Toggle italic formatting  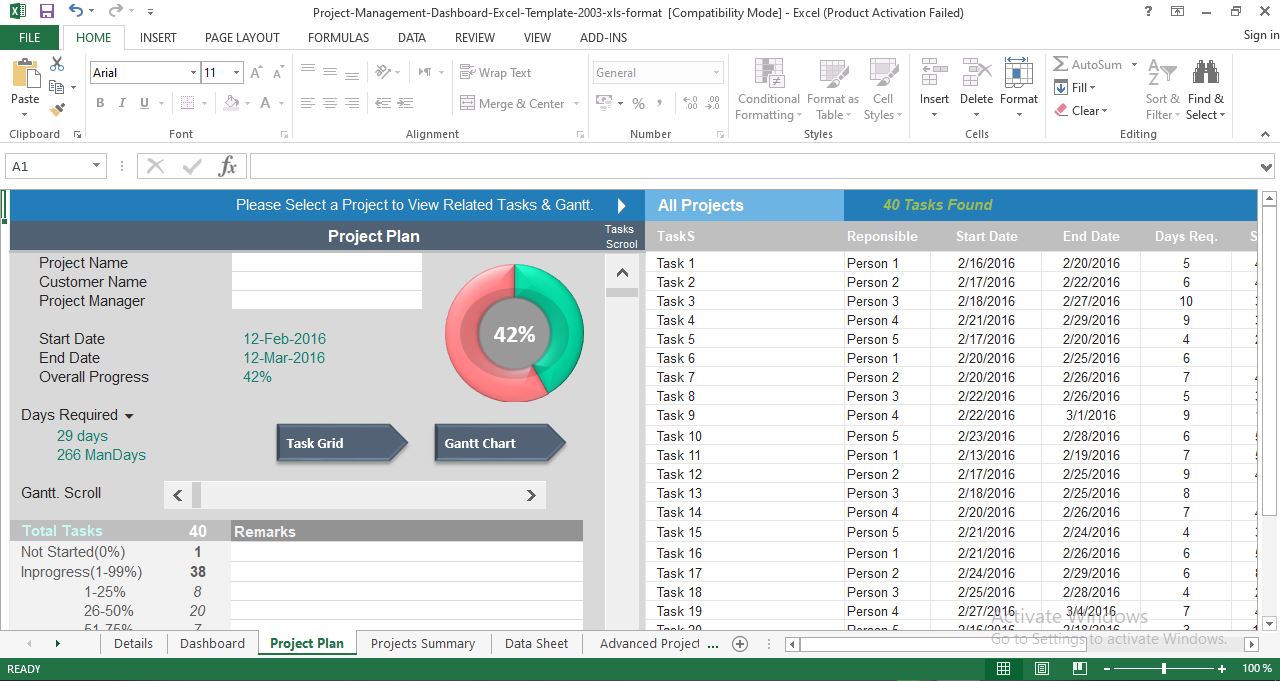tap(121, 103)
